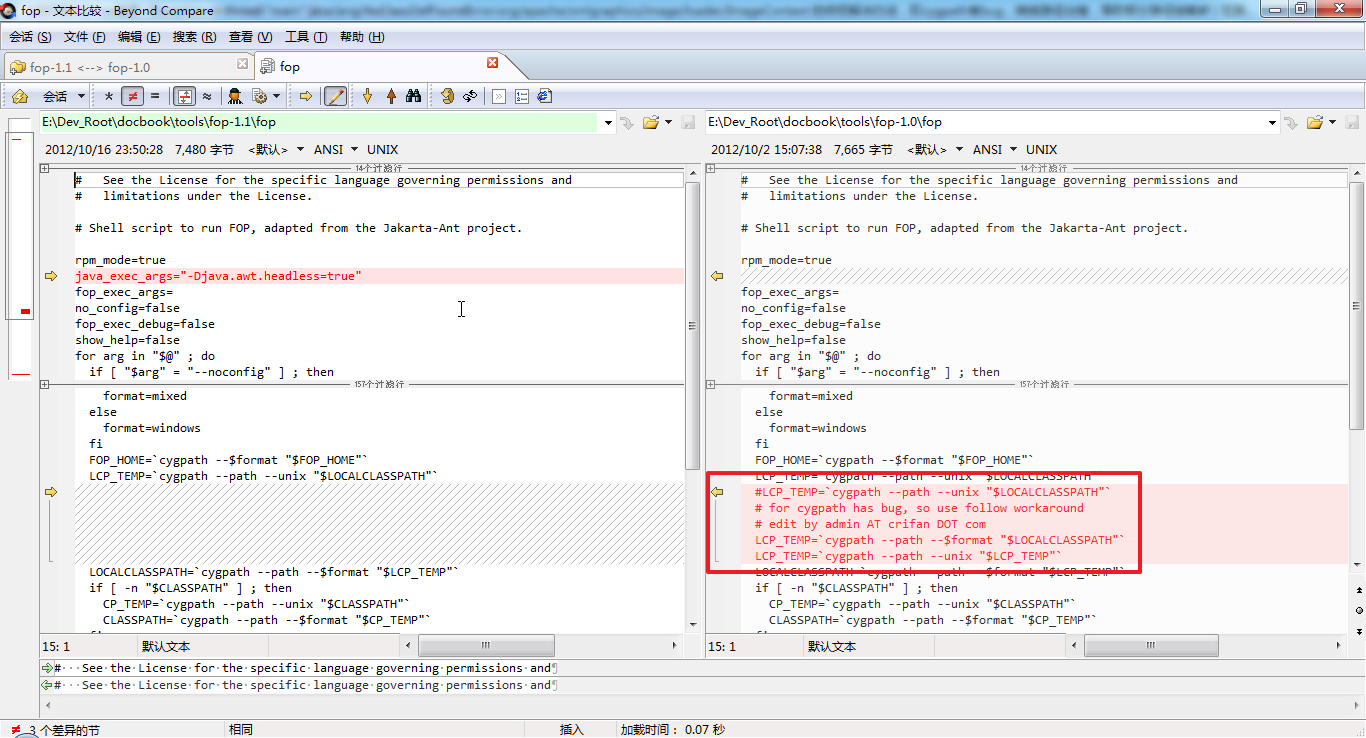Open Find using the binoculars icon
The height and width of the screenshot is (738, 1366).
[413, 97]
